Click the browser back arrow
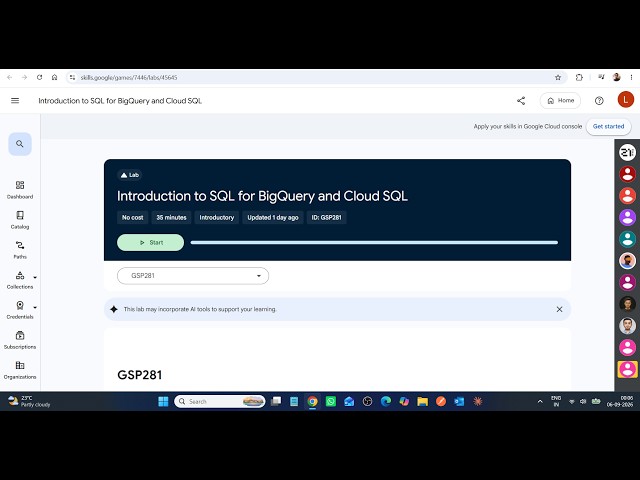This screenshot has height=480, width=640. point(9,77)
